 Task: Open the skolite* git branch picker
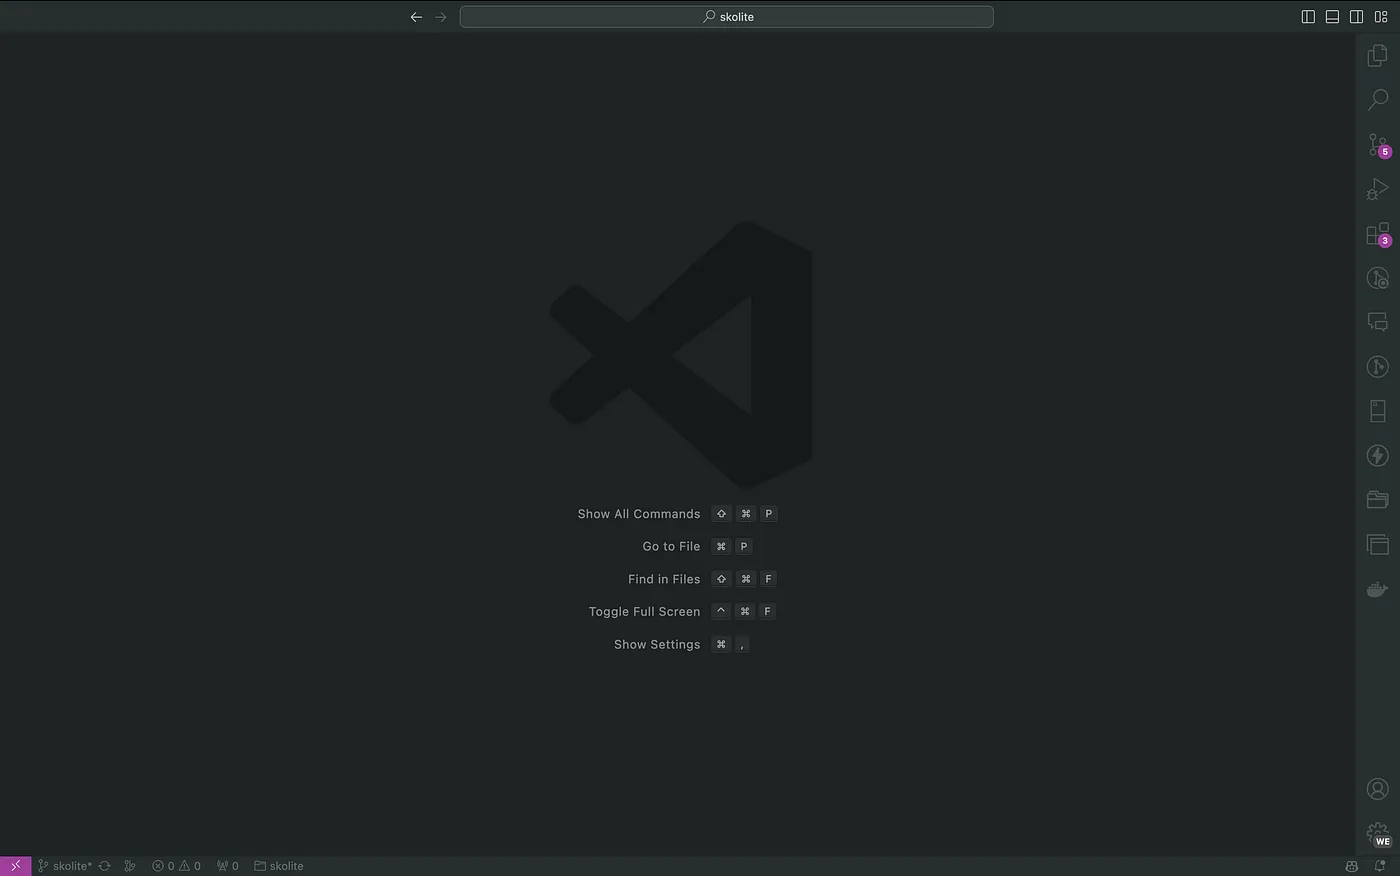[x=65, y=866]
